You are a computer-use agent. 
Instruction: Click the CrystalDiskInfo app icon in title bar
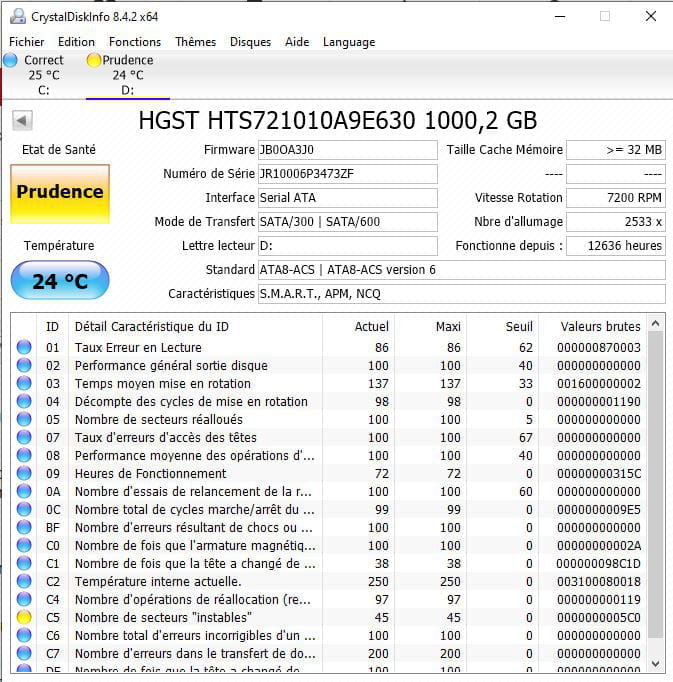point(17,17)
